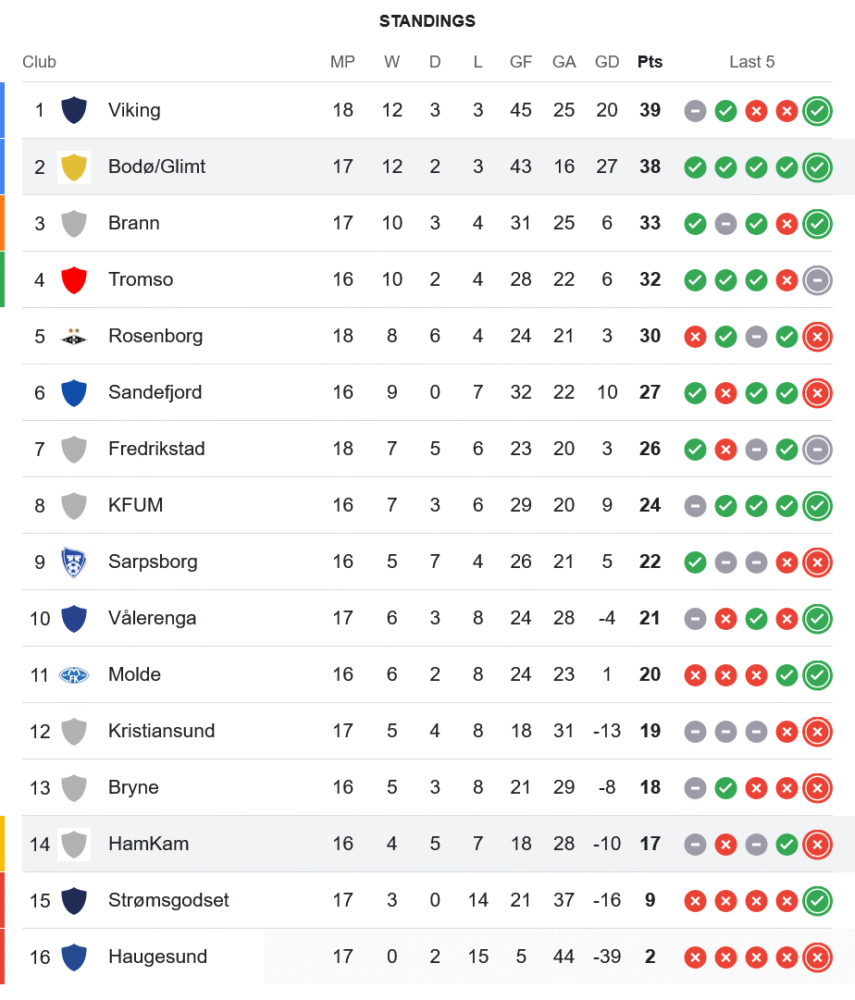The image size is (855, 1000).
Task: Click the GD column header
Action: 607,62
